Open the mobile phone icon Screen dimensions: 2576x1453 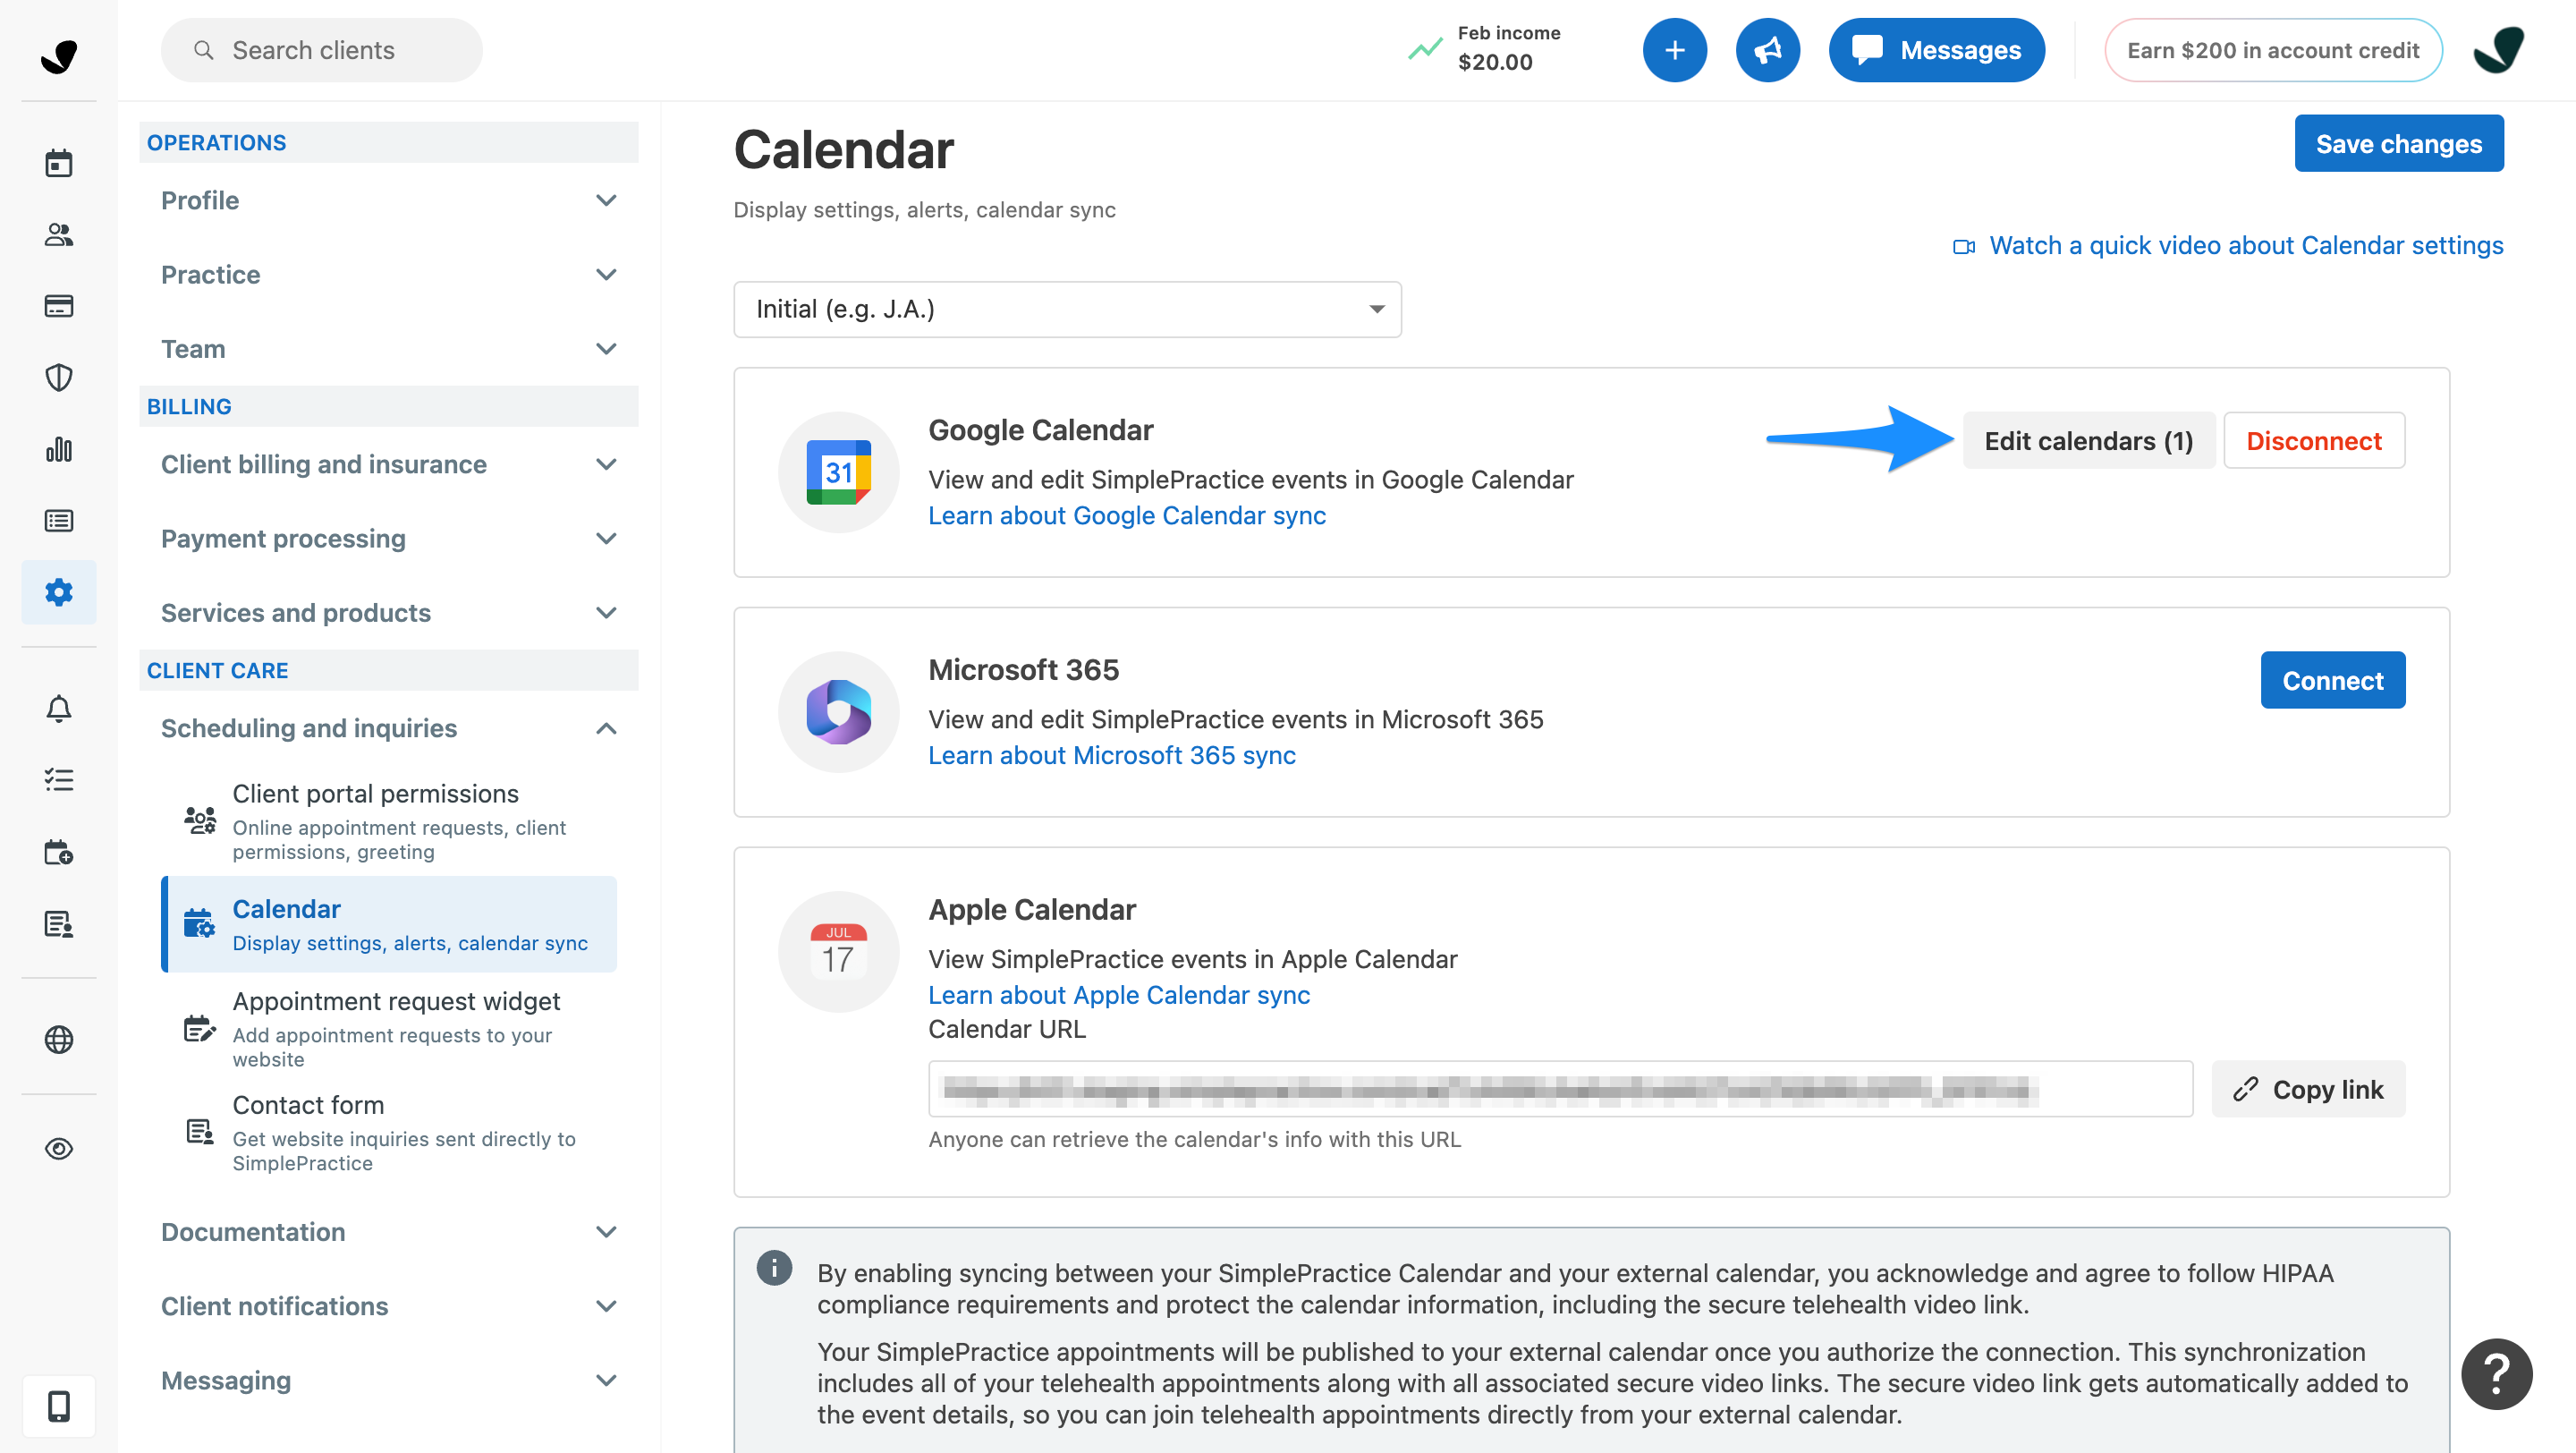[59, 1406]
